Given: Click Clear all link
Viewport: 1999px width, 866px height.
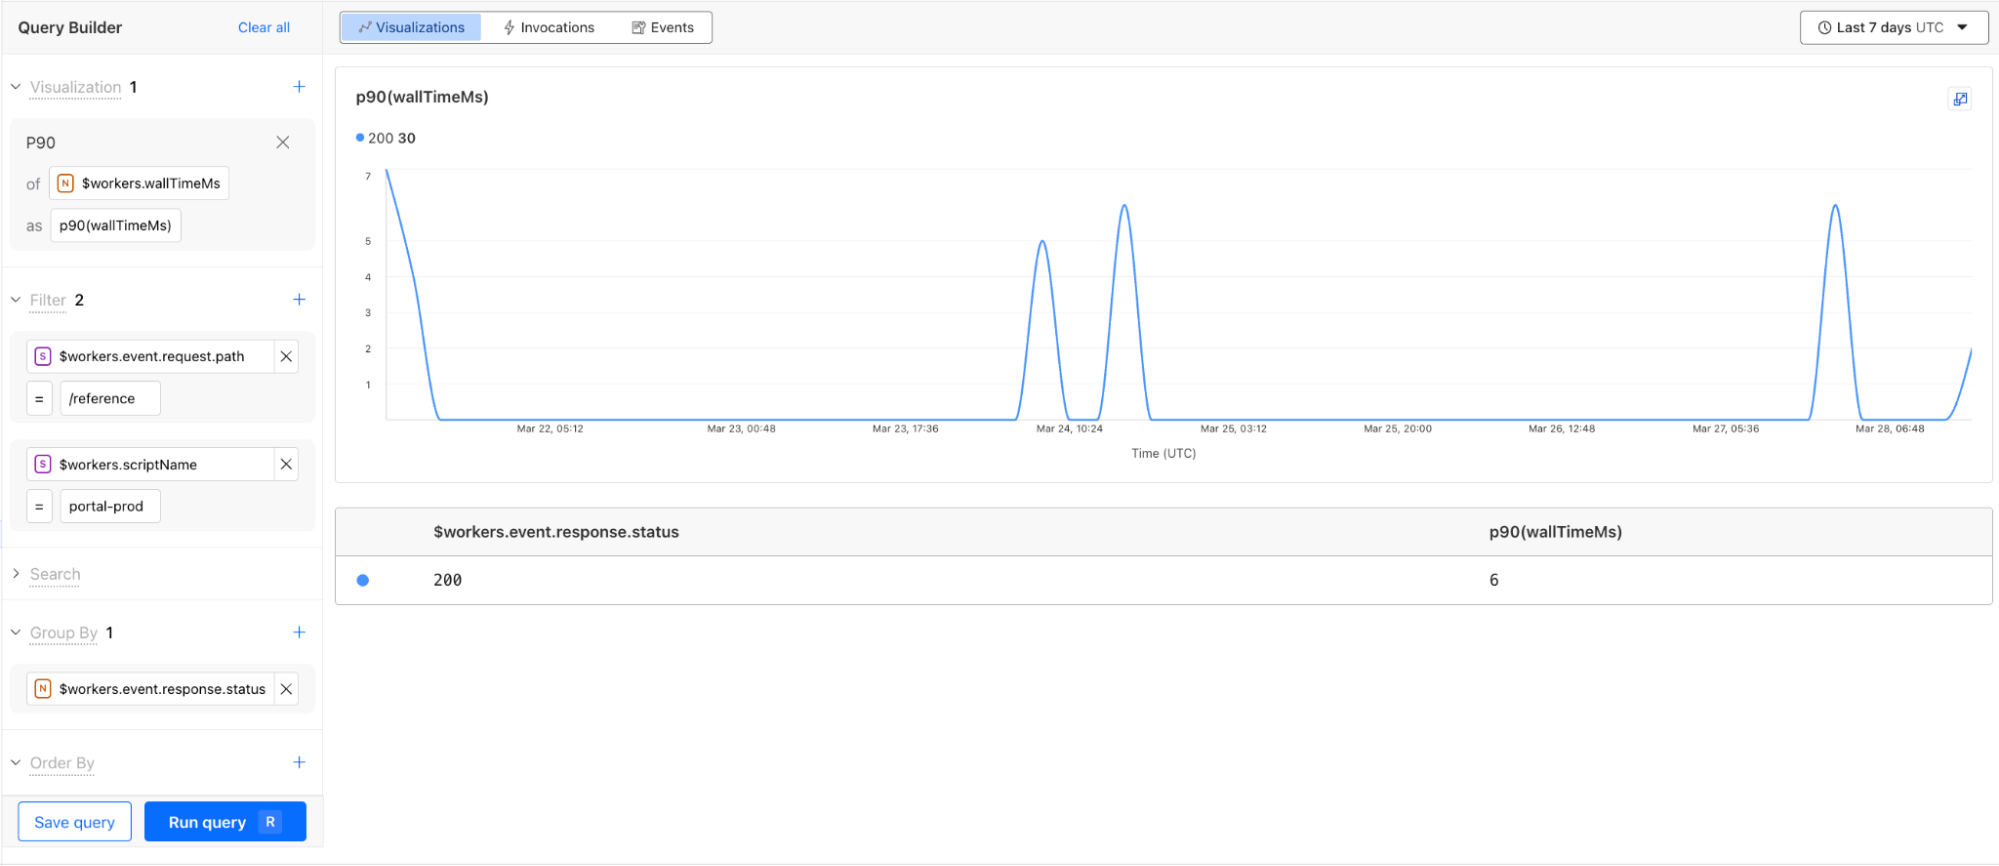Looking at the screenshot, I should pyautogui.click(x=264, y=28).
